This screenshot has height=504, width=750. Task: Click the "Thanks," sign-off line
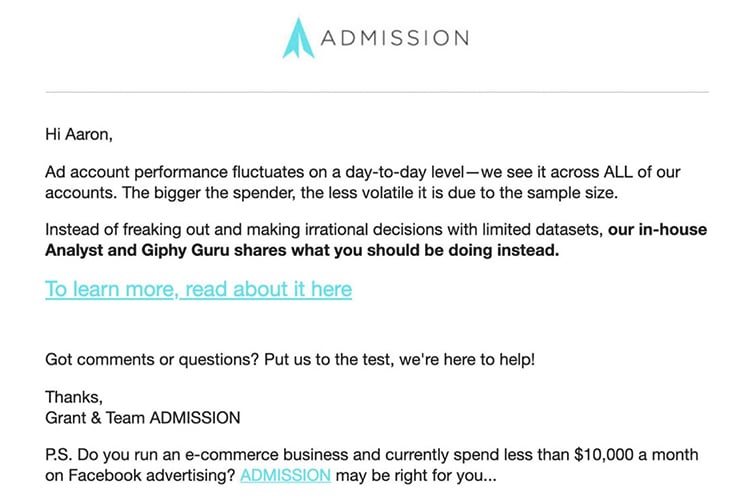click(74, 397)
